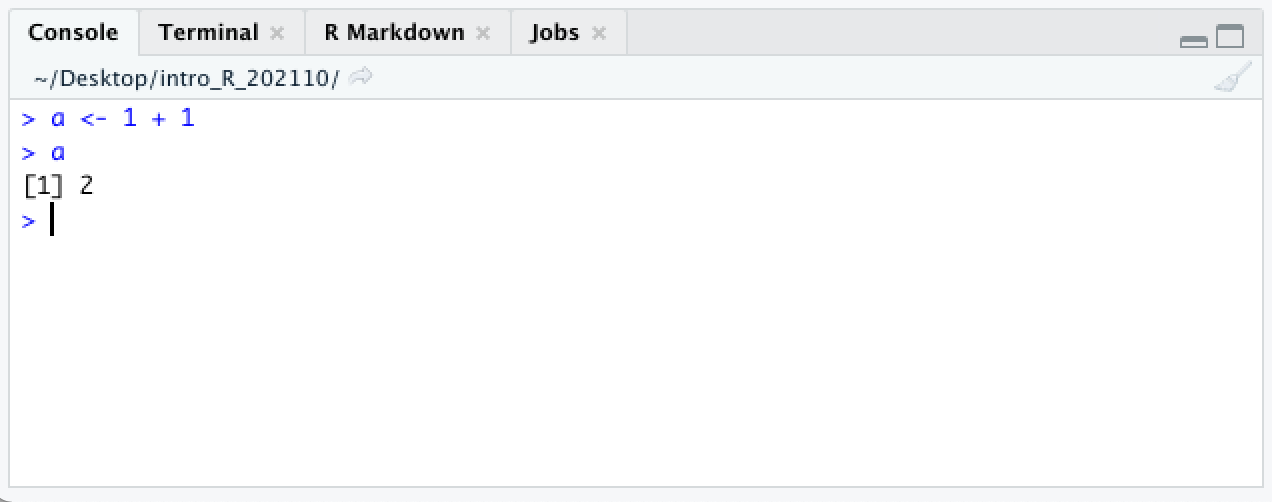The image size is (1272, 502).
Task: Place the cursor at the empty console prompt
Action: pos(51,221)
